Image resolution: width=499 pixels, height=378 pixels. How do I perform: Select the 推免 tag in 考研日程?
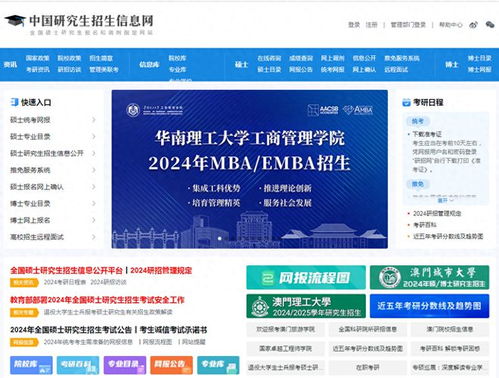coord(418,184)
